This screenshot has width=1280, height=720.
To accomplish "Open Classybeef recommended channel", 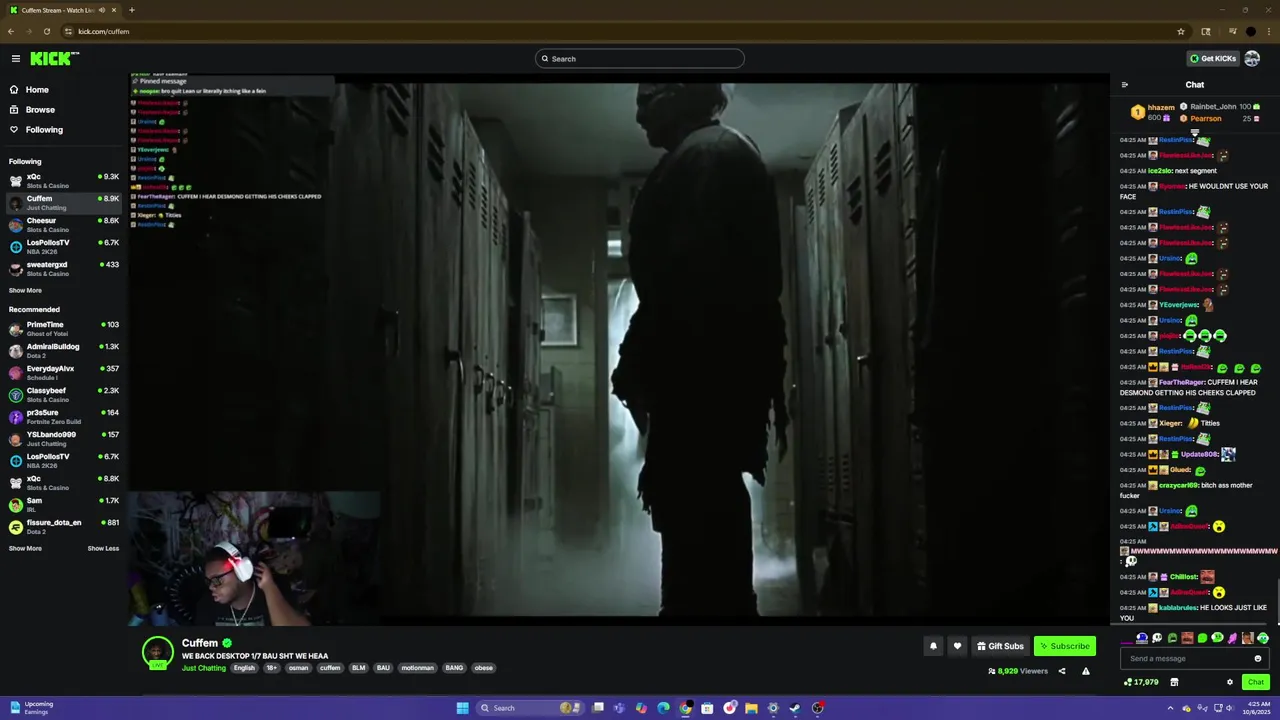I will pyautogui.click(x=64, y=395).
